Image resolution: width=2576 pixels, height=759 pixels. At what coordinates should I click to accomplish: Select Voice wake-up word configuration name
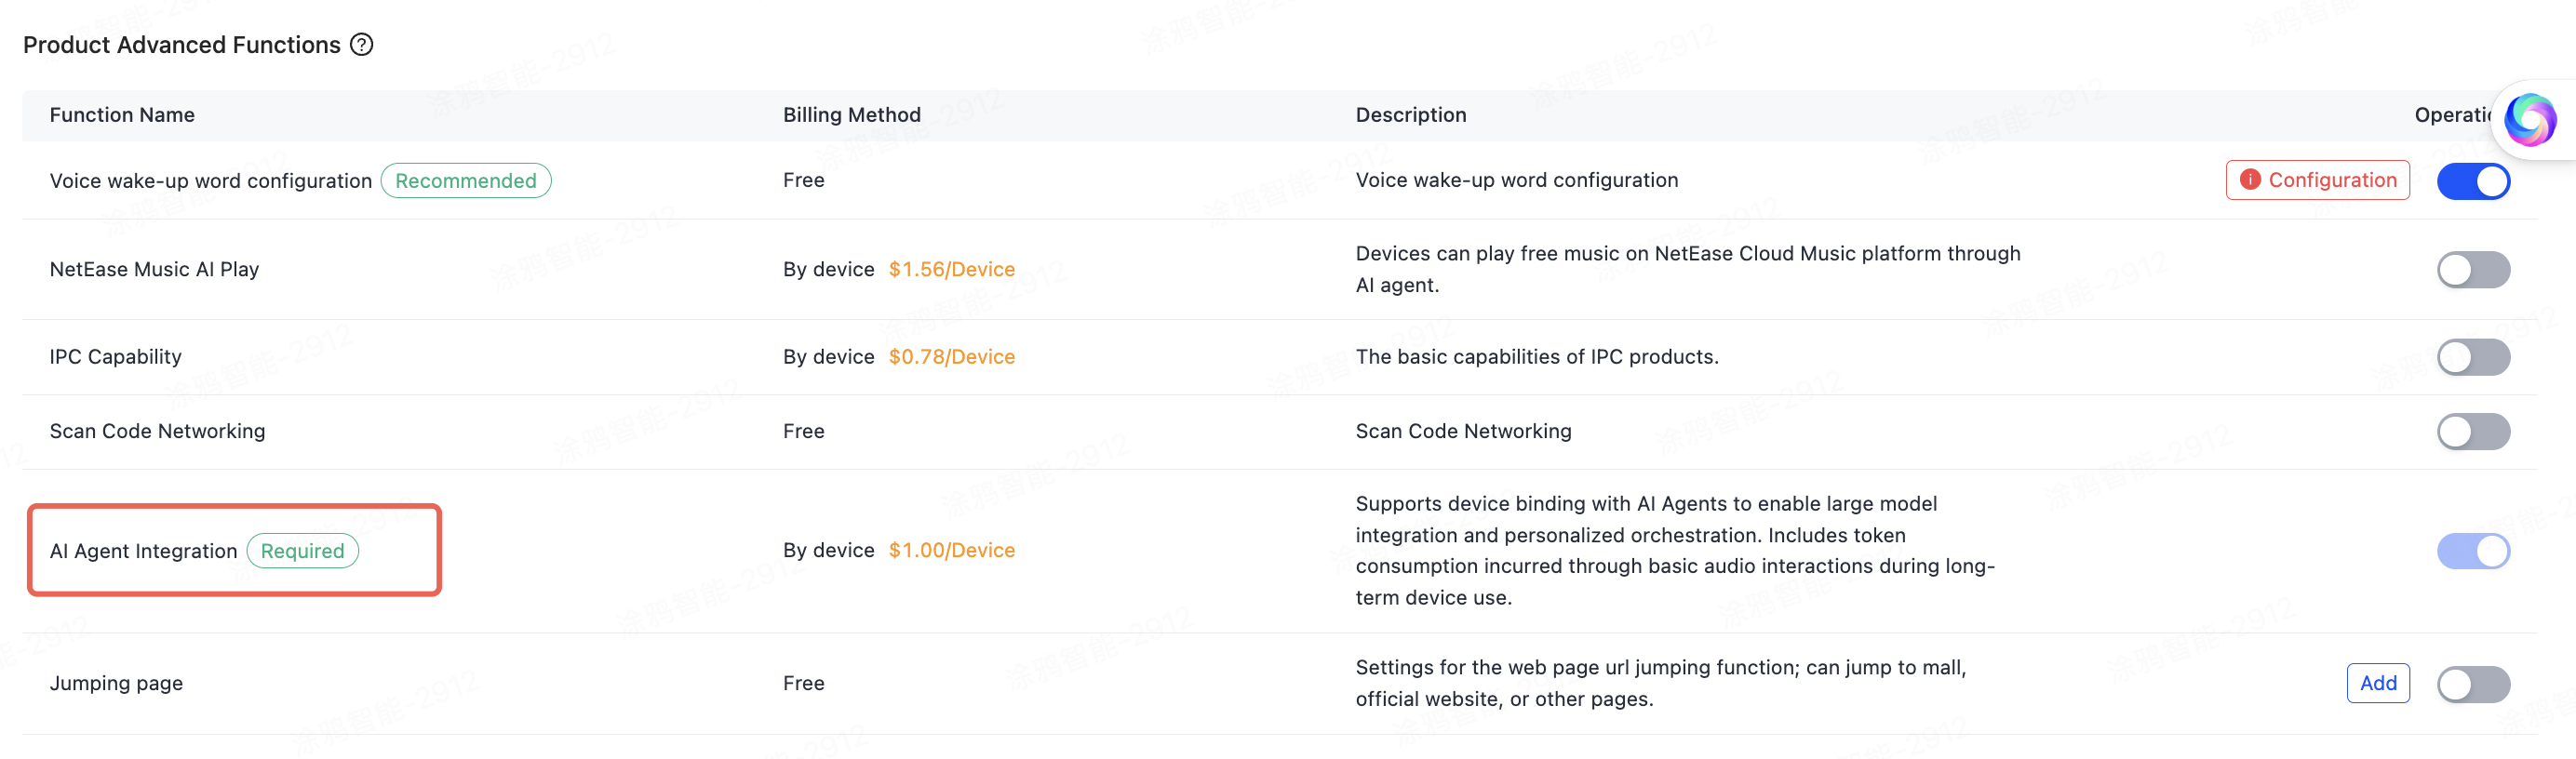(211, 181)
